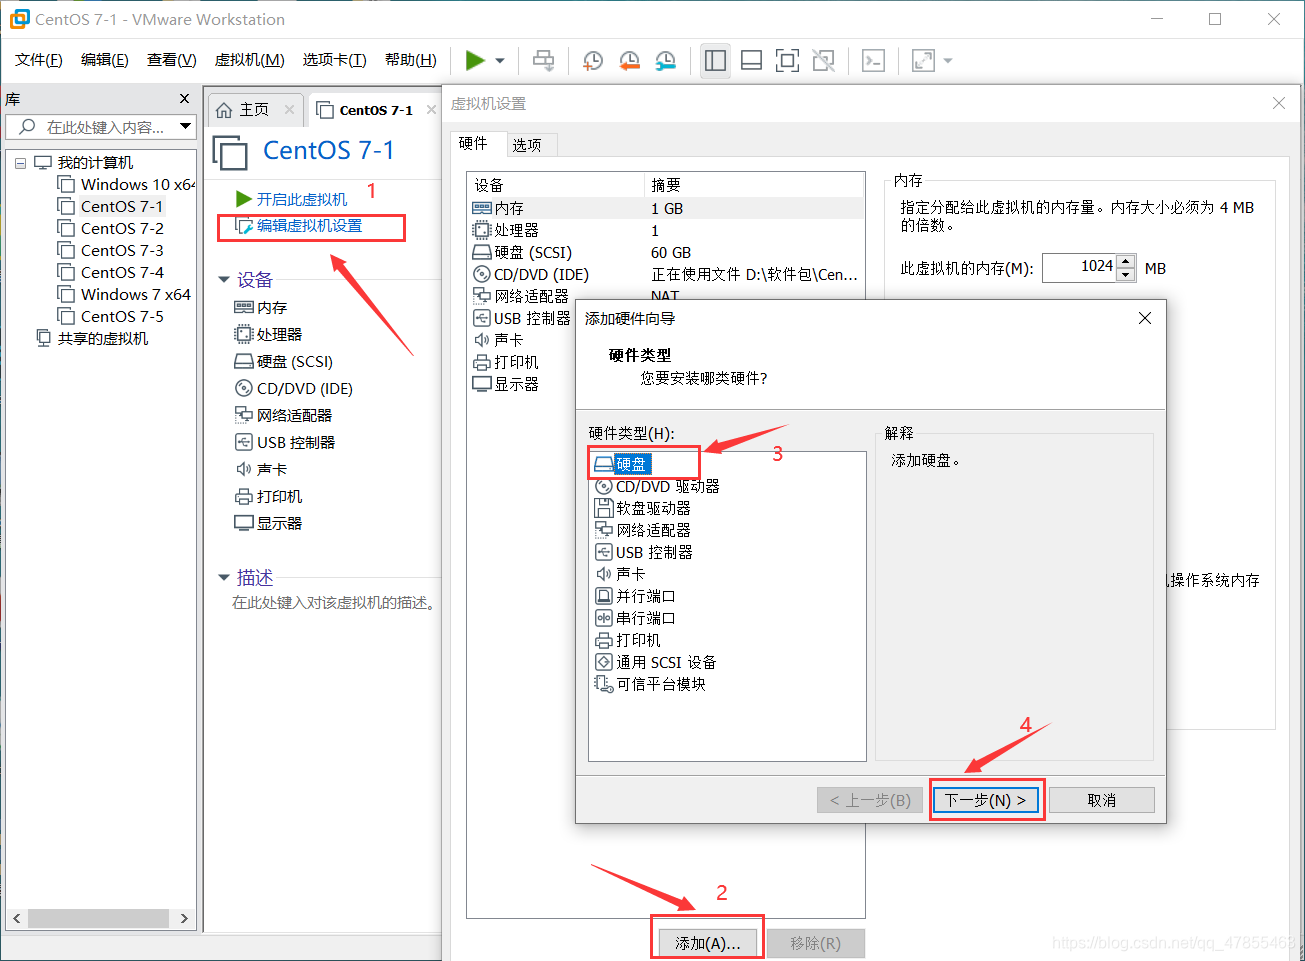
Task: Click 硬盘 (SCSI) in VM device summary
Action: click(284, 361)
